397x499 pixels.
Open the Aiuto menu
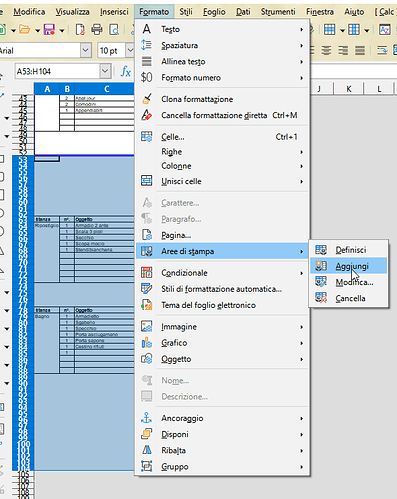pyautogui.click(x=354, y=12)
